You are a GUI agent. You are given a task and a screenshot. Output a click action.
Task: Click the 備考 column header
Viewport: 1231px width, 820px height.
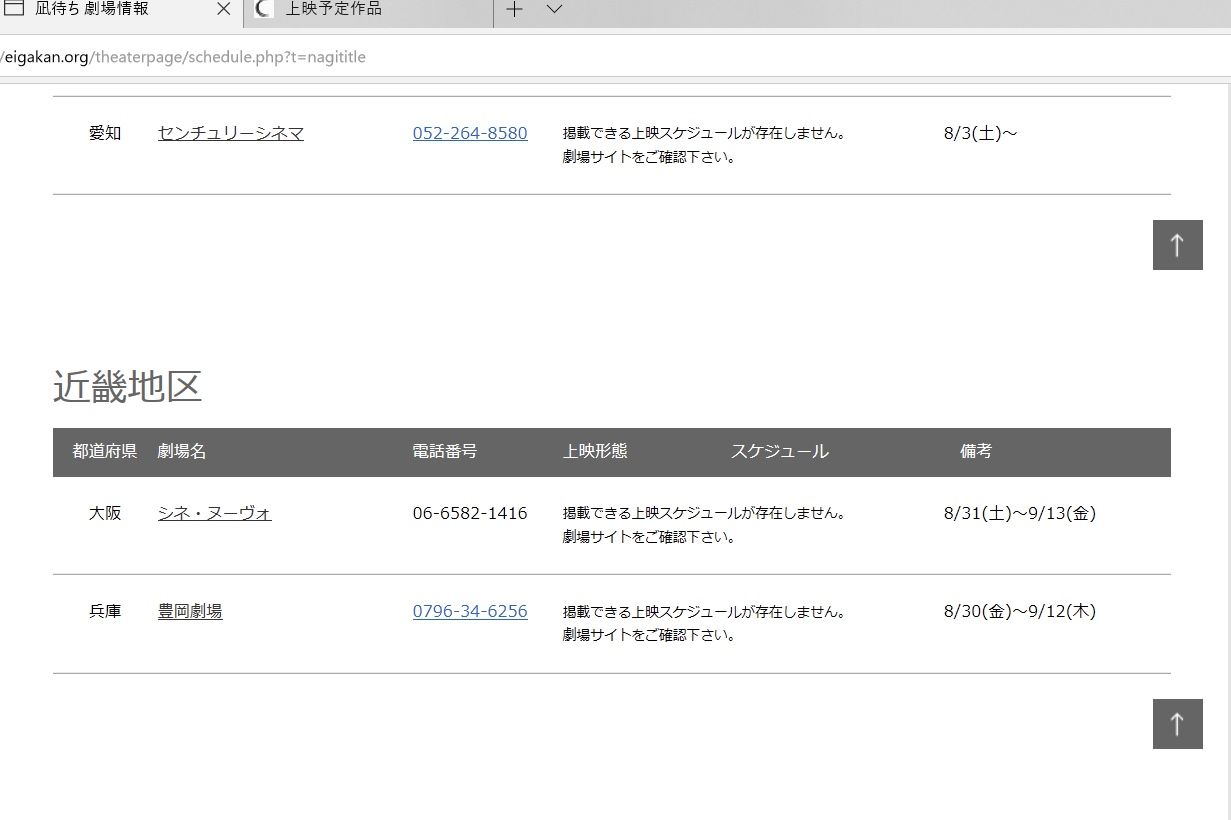pos(975,452)
